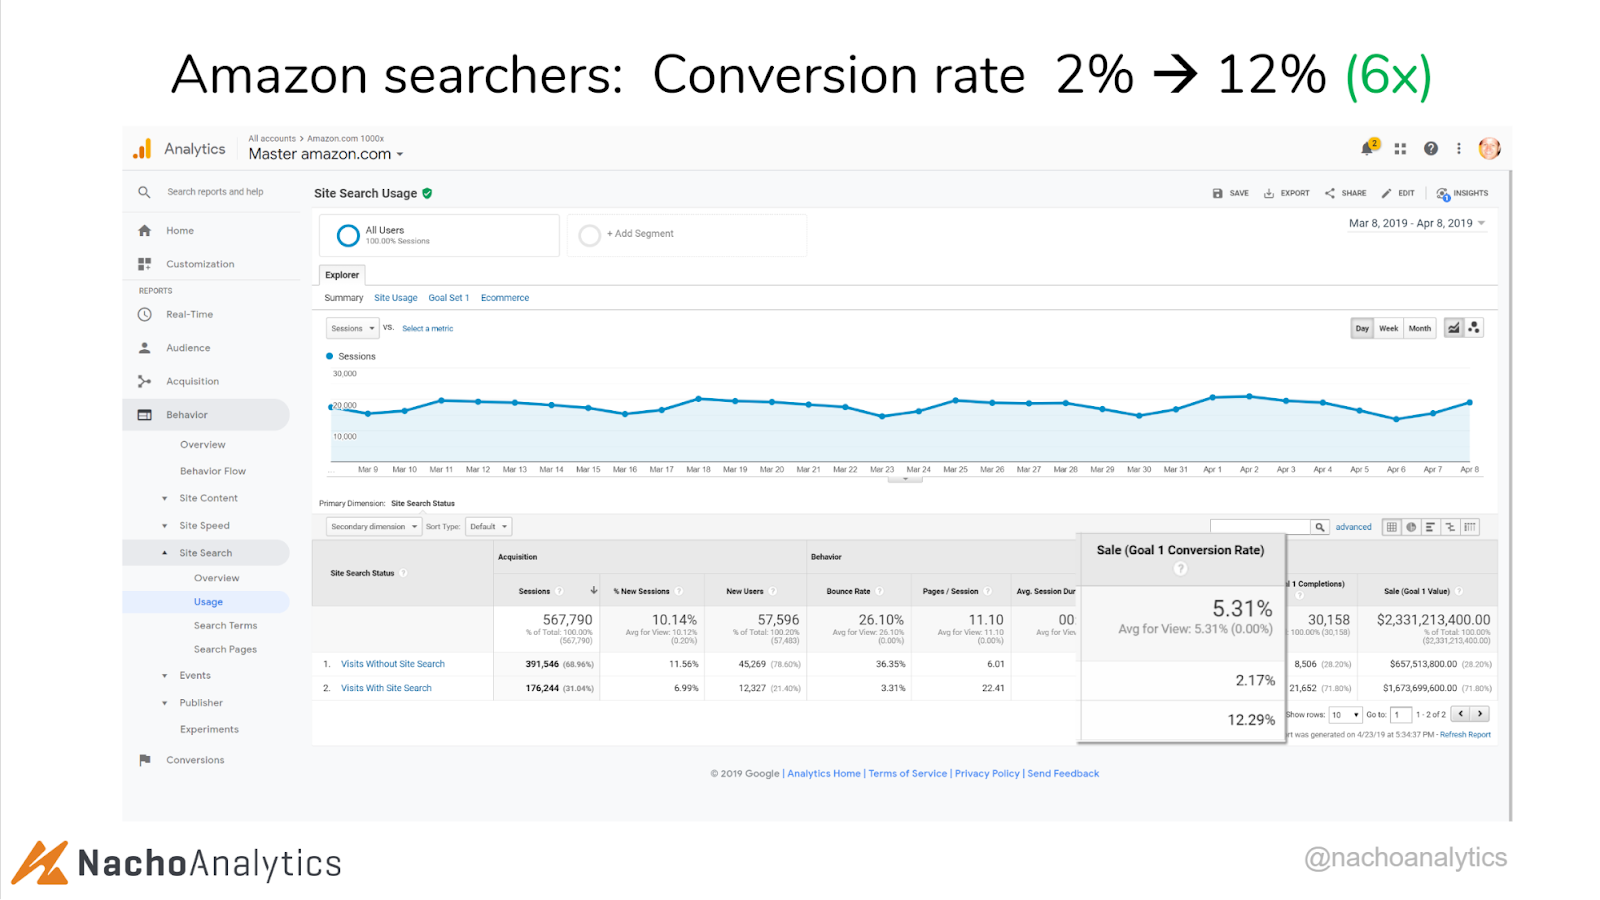1600x900 pixels.
Task: Click the Visits With Site Search link
Action: pyautogui.click(x=386, y=688)
